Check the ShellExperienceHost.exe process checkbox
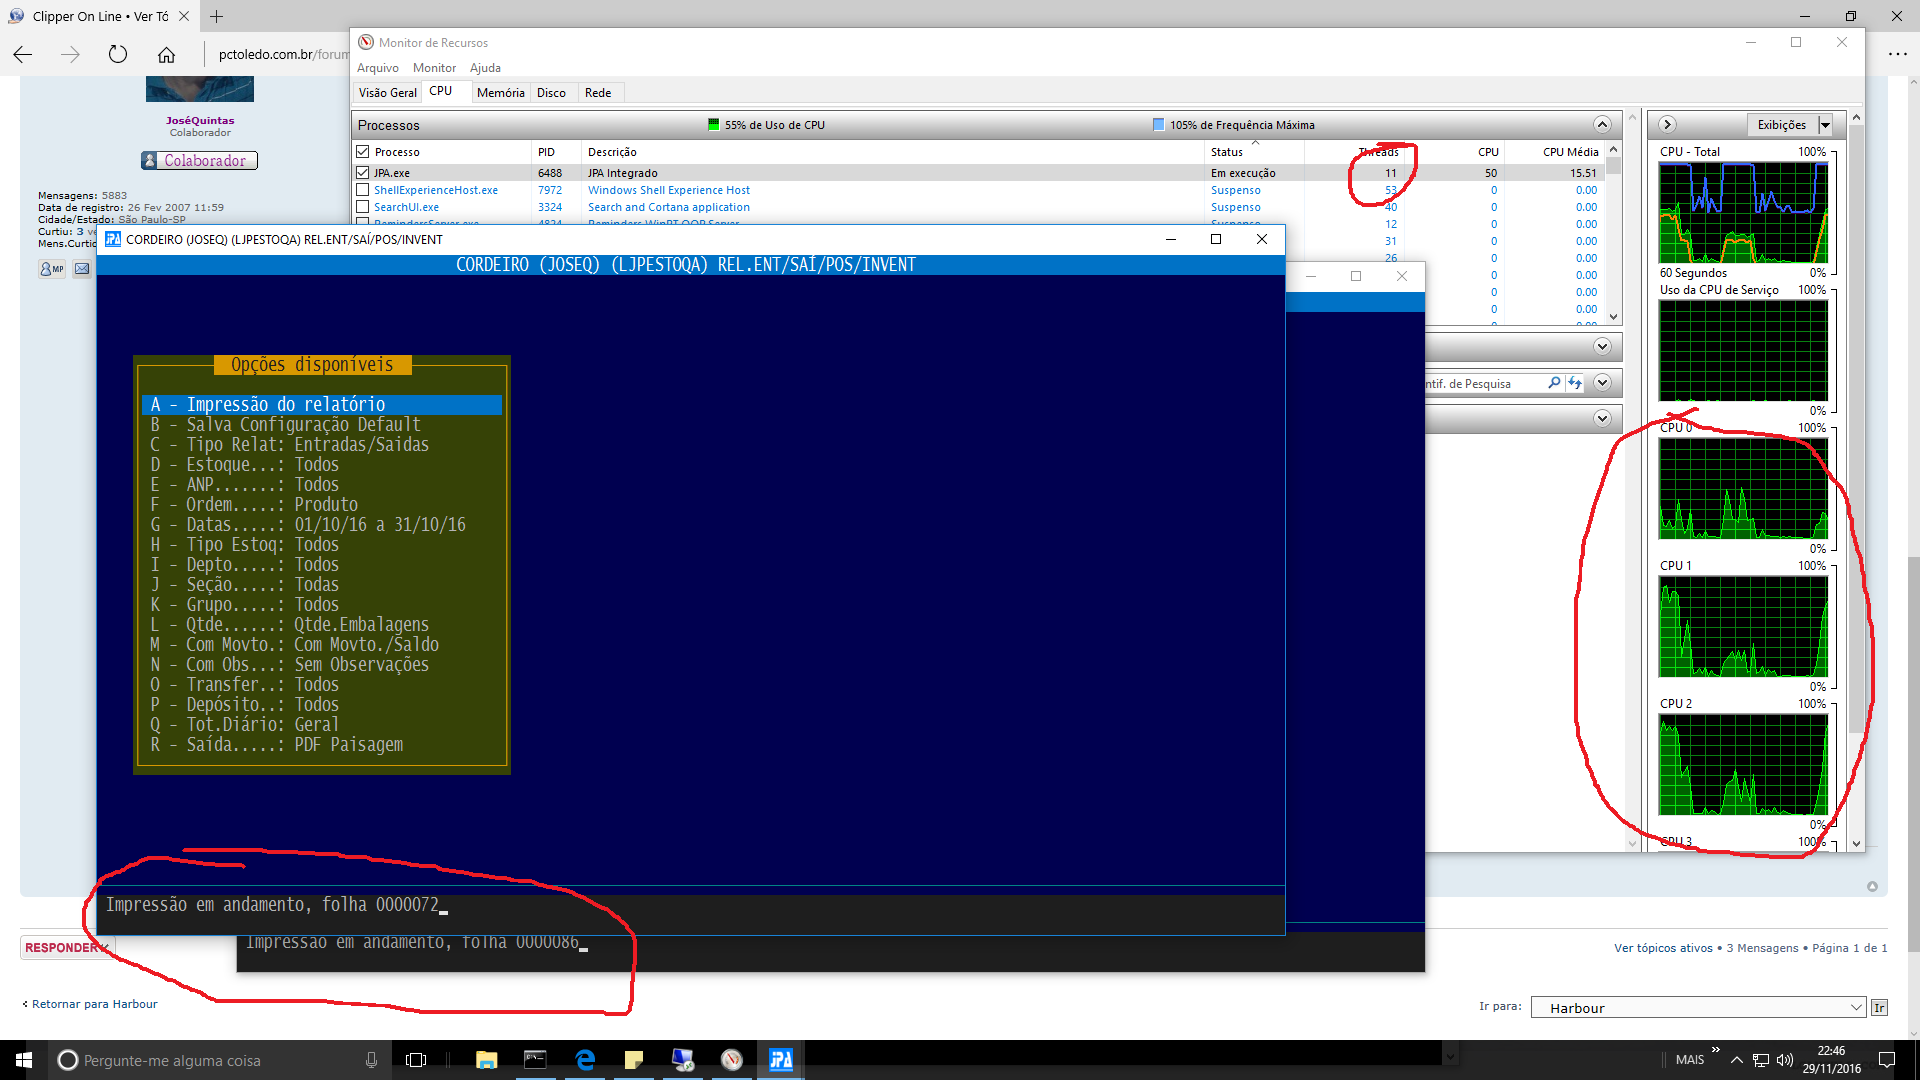This screenshot has width=1920, height=1080. pyautogui.click(x=363, y=190)
